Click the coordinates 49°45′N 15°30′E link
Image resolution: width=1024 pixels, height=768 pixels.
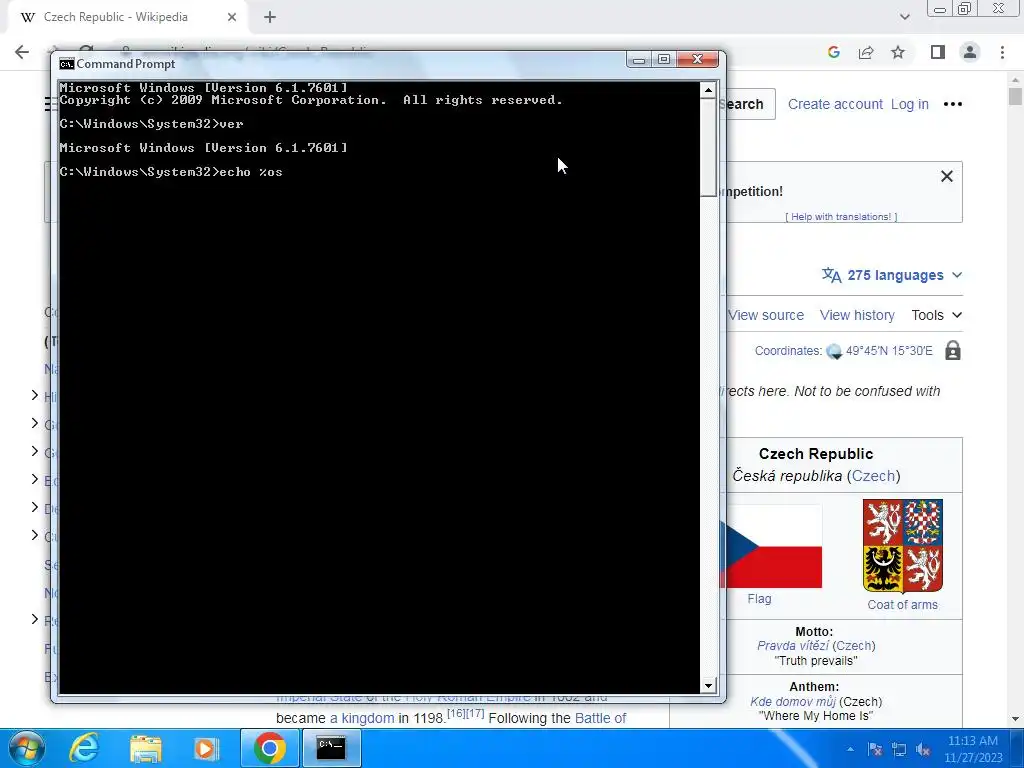tap(889, 351)
